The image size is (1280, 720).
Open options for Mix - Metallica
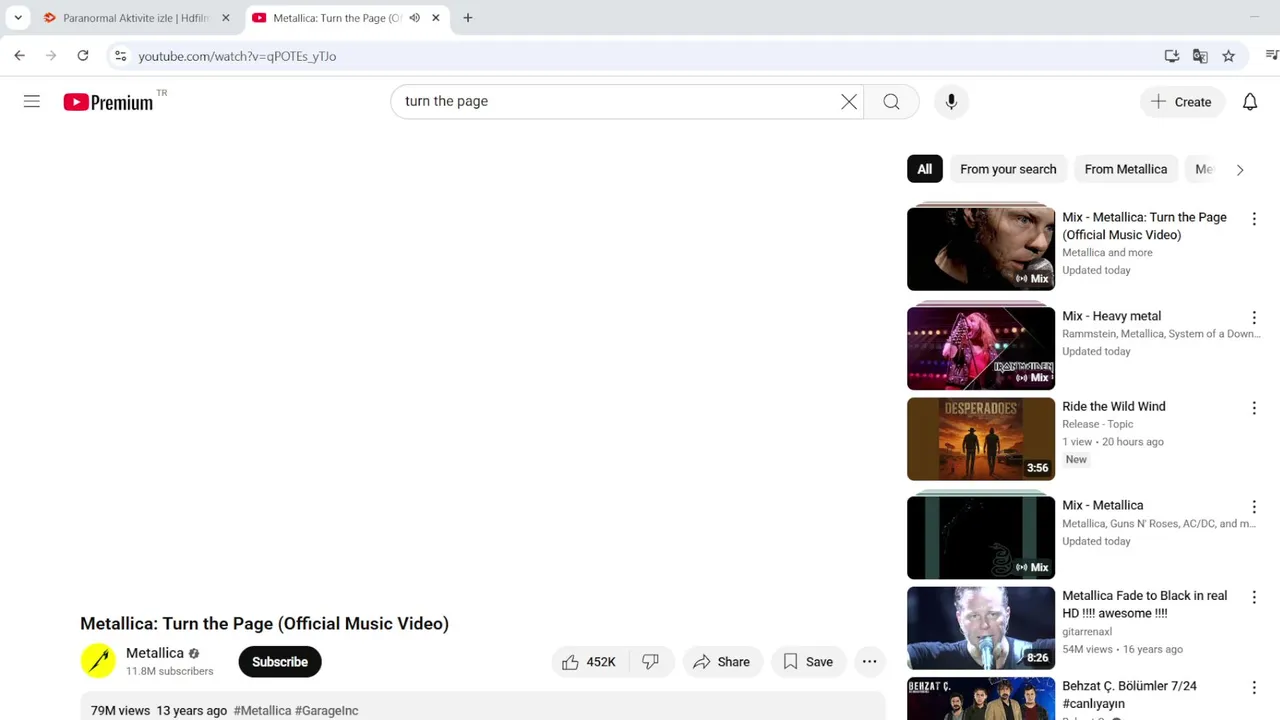[1254, 507]
